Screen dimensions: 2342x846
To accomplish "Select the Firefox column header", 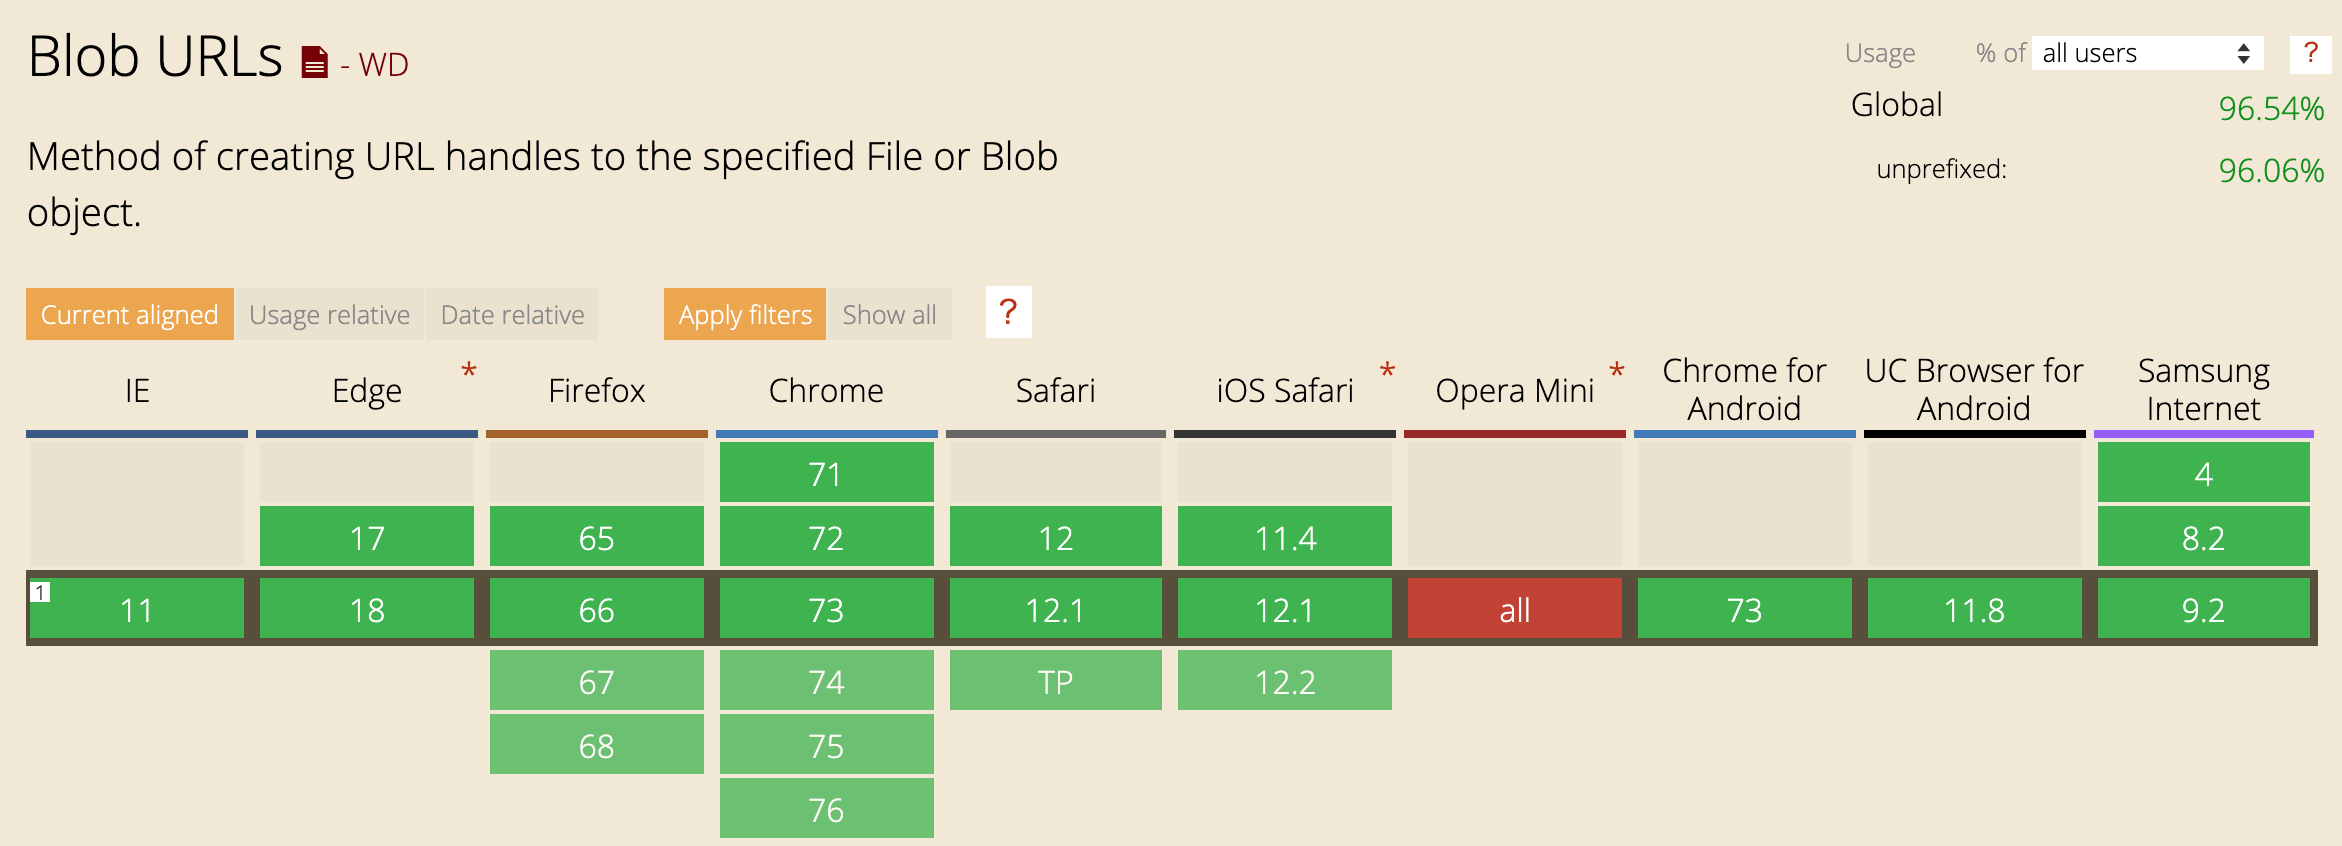I will tap(597, 390).
